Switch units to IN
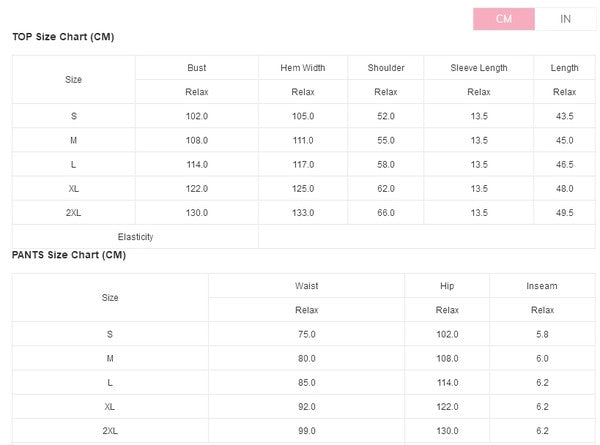The image size is (600, 445). [x=565, y=19]
